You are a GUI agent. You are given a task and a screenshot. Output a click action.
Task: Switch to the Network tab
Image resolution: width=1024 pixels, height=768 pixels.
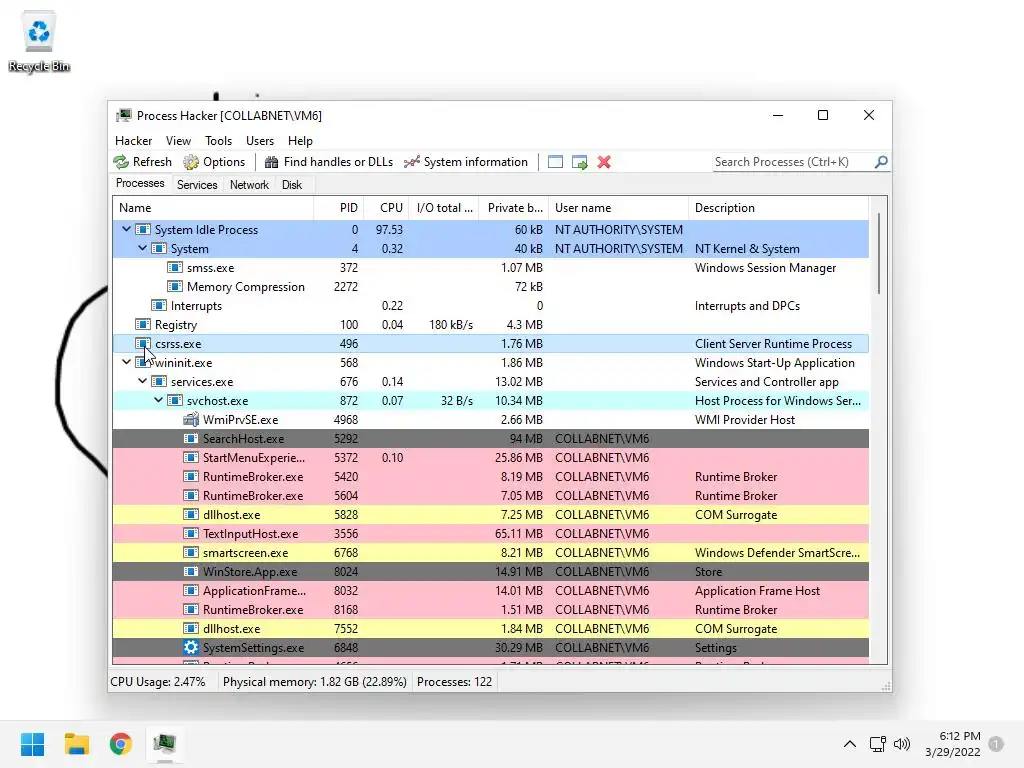click(249, 185)
